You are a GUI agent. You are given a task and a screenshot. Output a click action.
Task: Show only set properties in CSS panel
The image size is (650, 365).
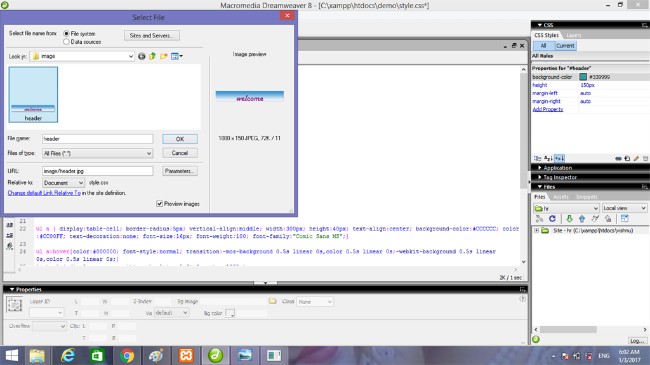[x=559, y=158]
